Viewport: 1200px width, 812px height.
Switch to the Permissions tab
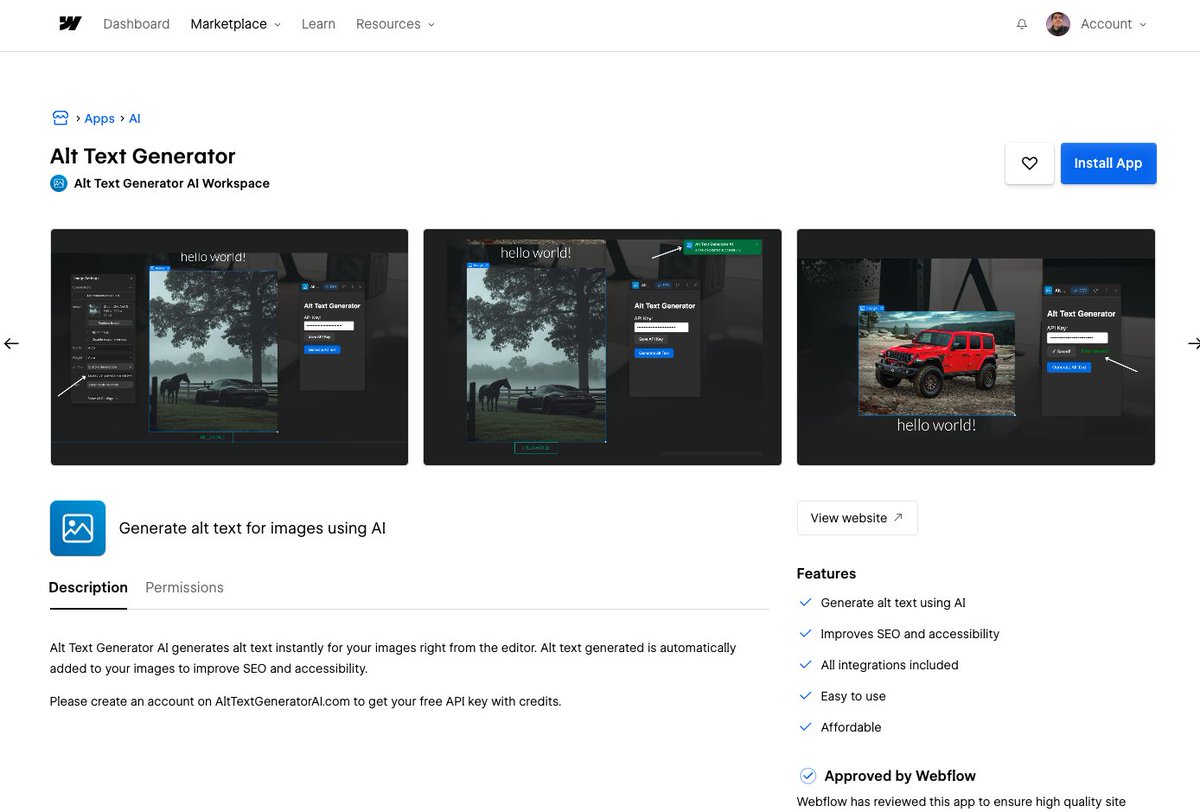click(184, 588)
